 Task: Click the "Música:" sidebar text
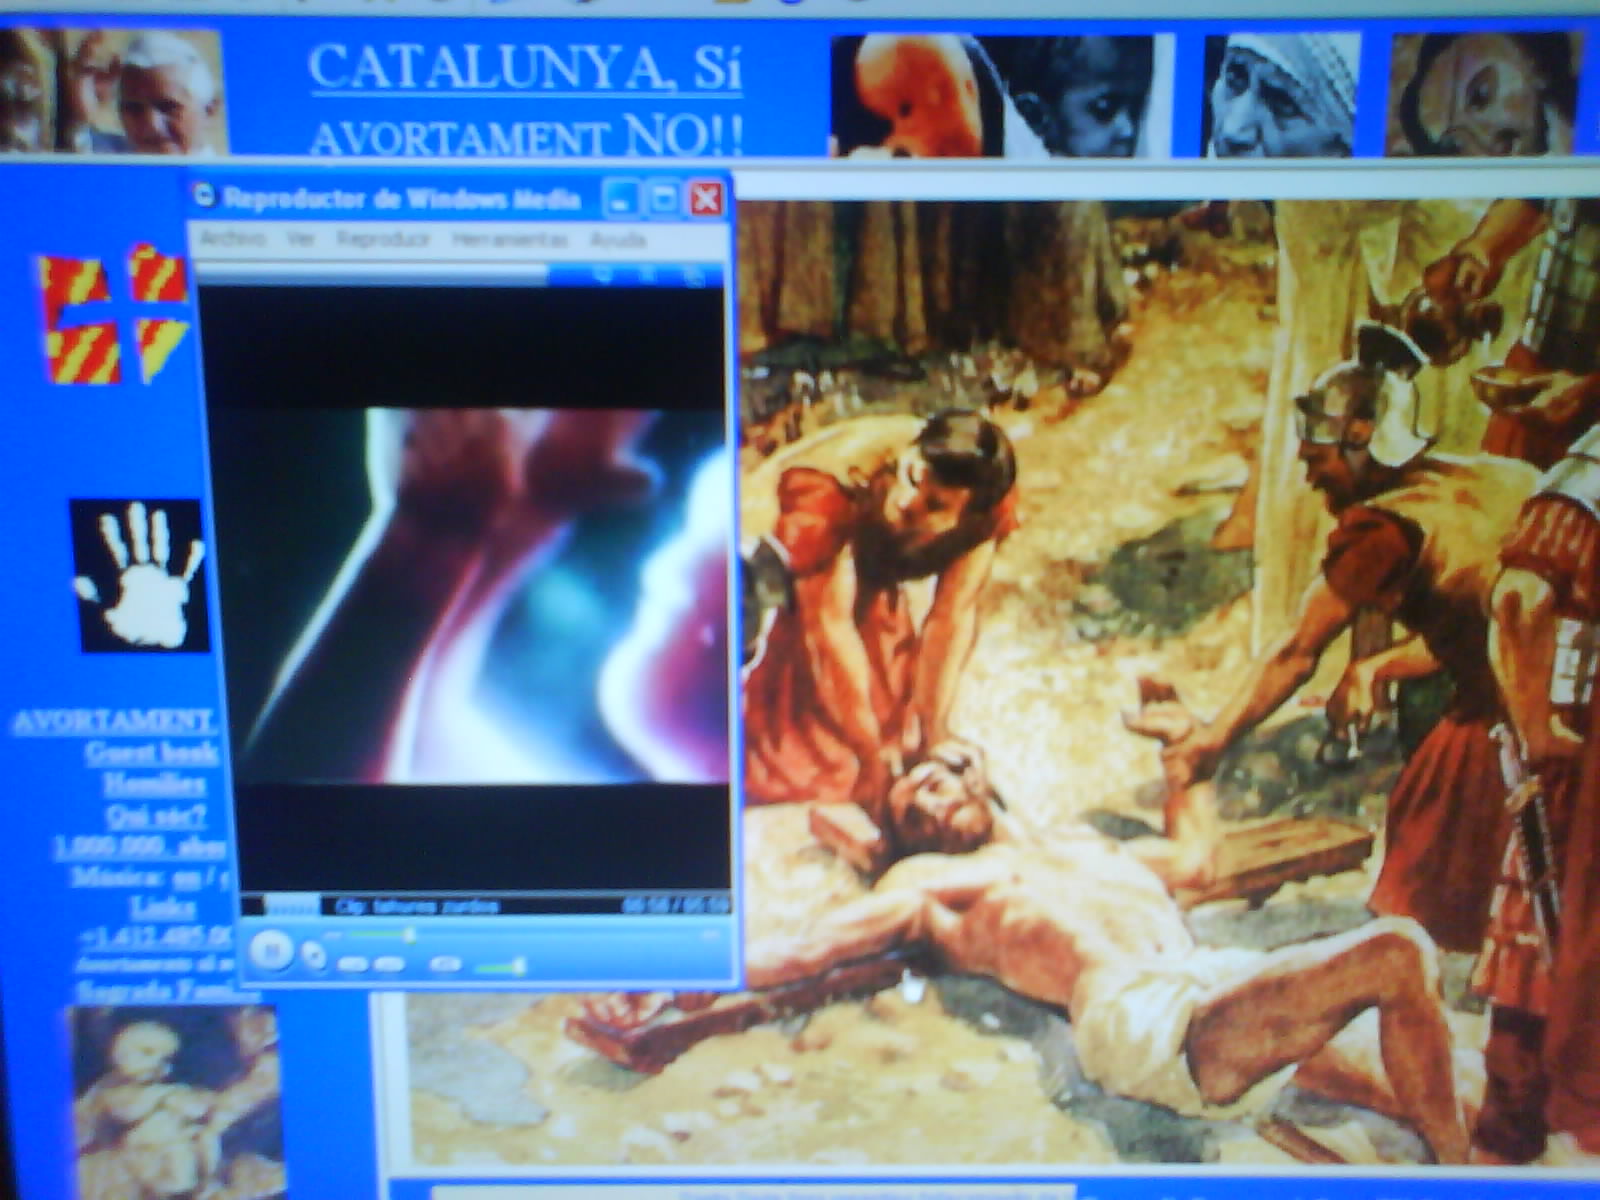(x=118, y=878)
